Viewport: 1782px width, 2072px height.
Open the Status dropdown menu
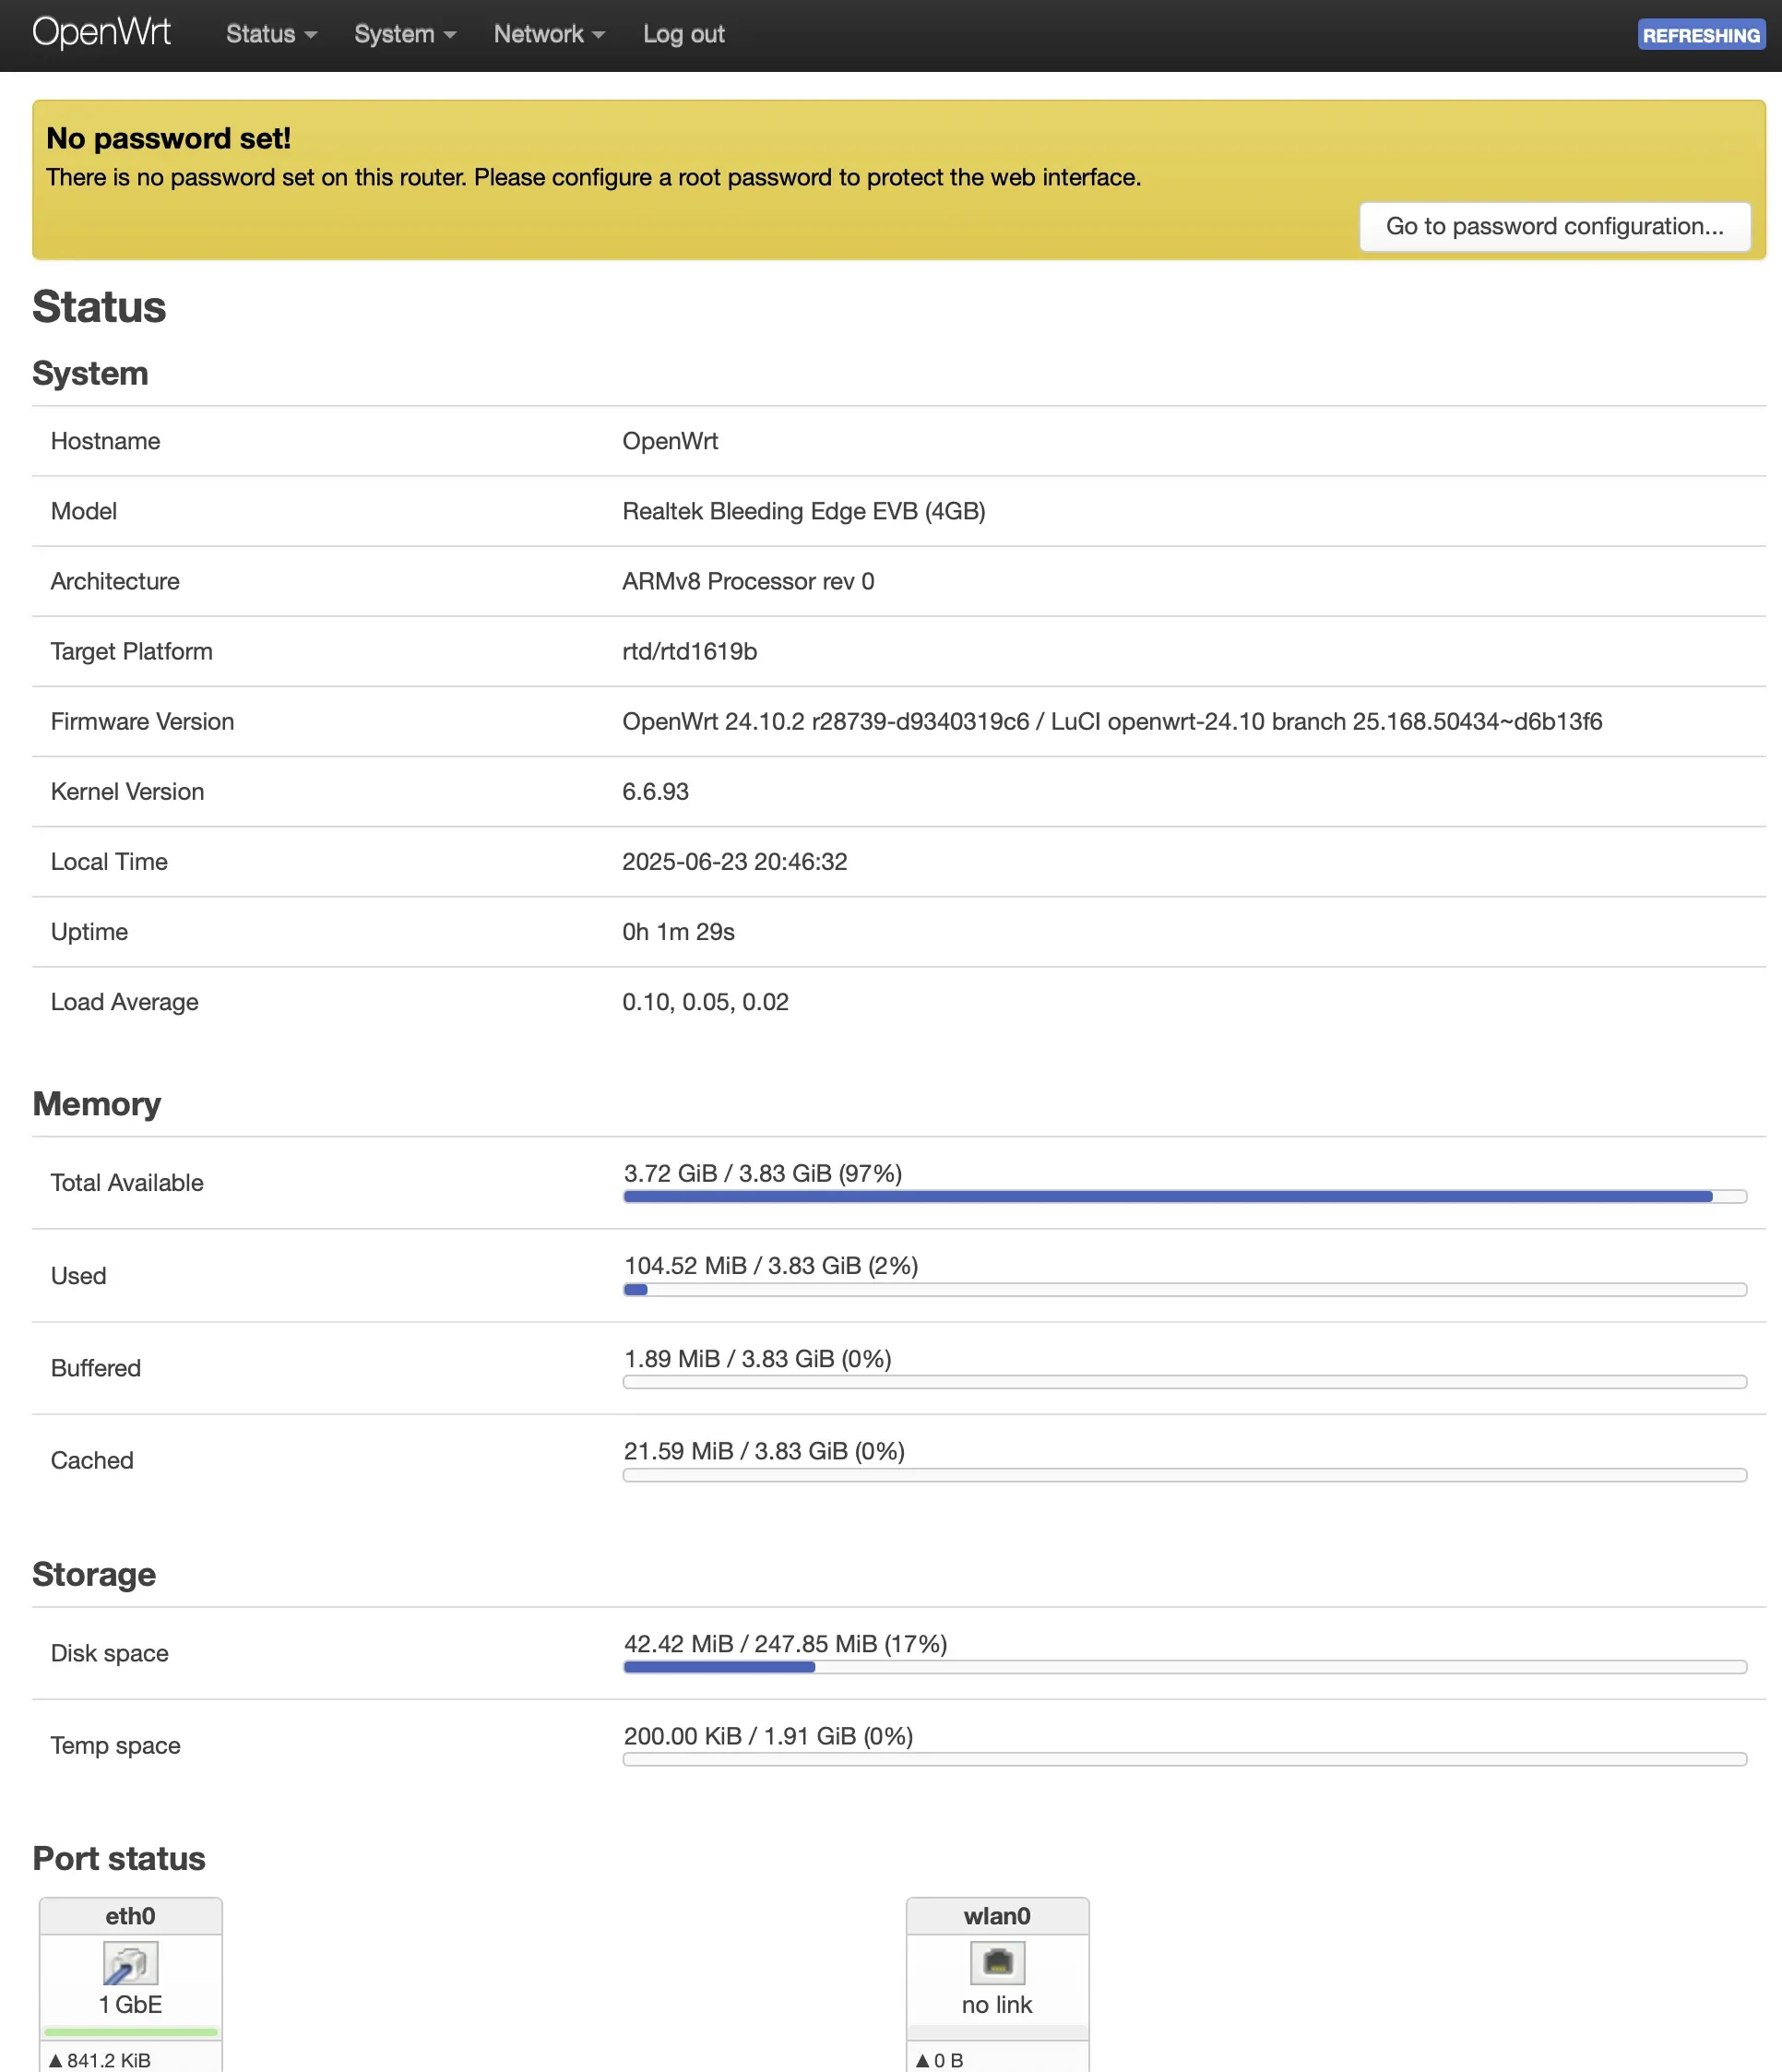click(271, 34)
